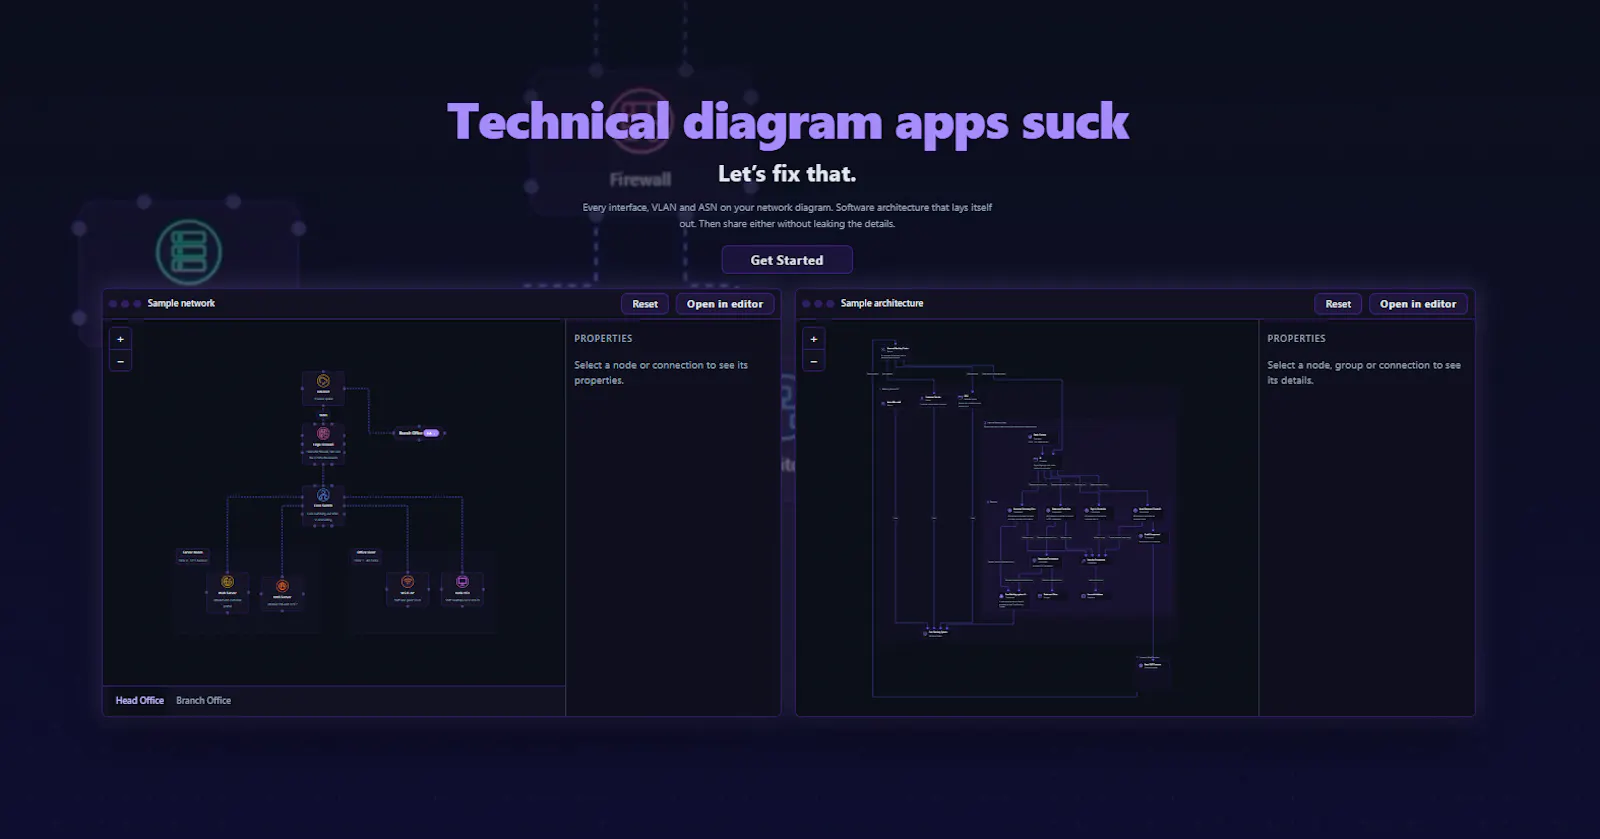The height and width of the screenshot is (839, 1600).
Task: Switch to the Branch Office tab
Action: (203, 701)
